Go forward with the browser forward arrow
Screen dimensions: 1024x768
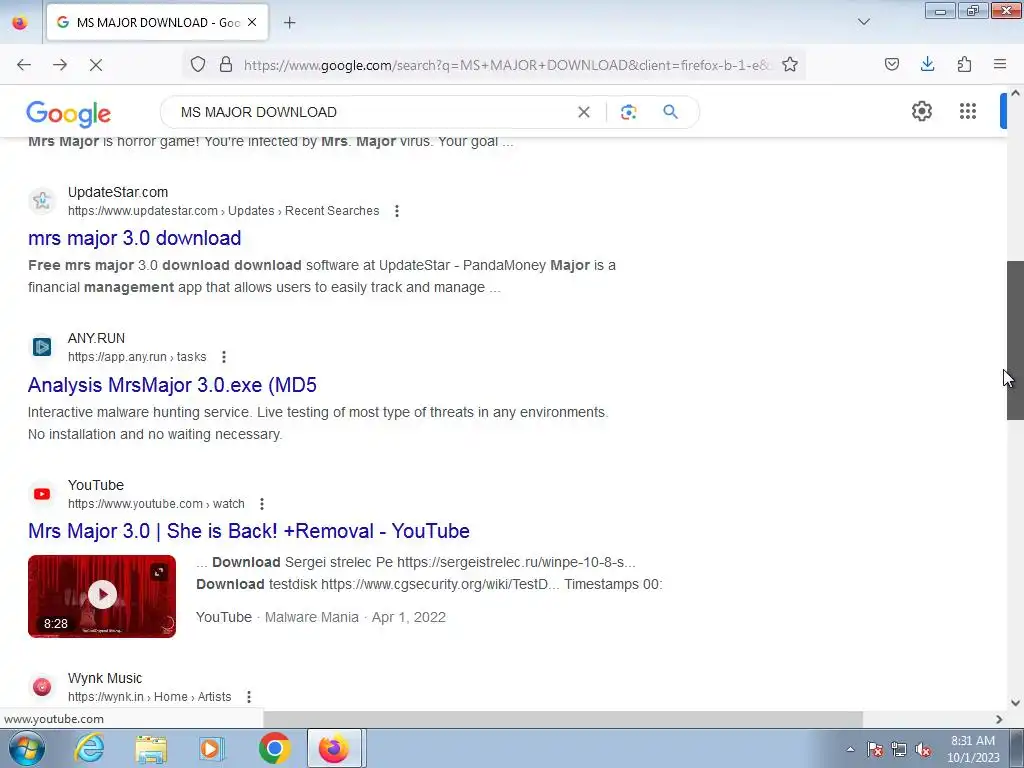click(x=60, y=65)
